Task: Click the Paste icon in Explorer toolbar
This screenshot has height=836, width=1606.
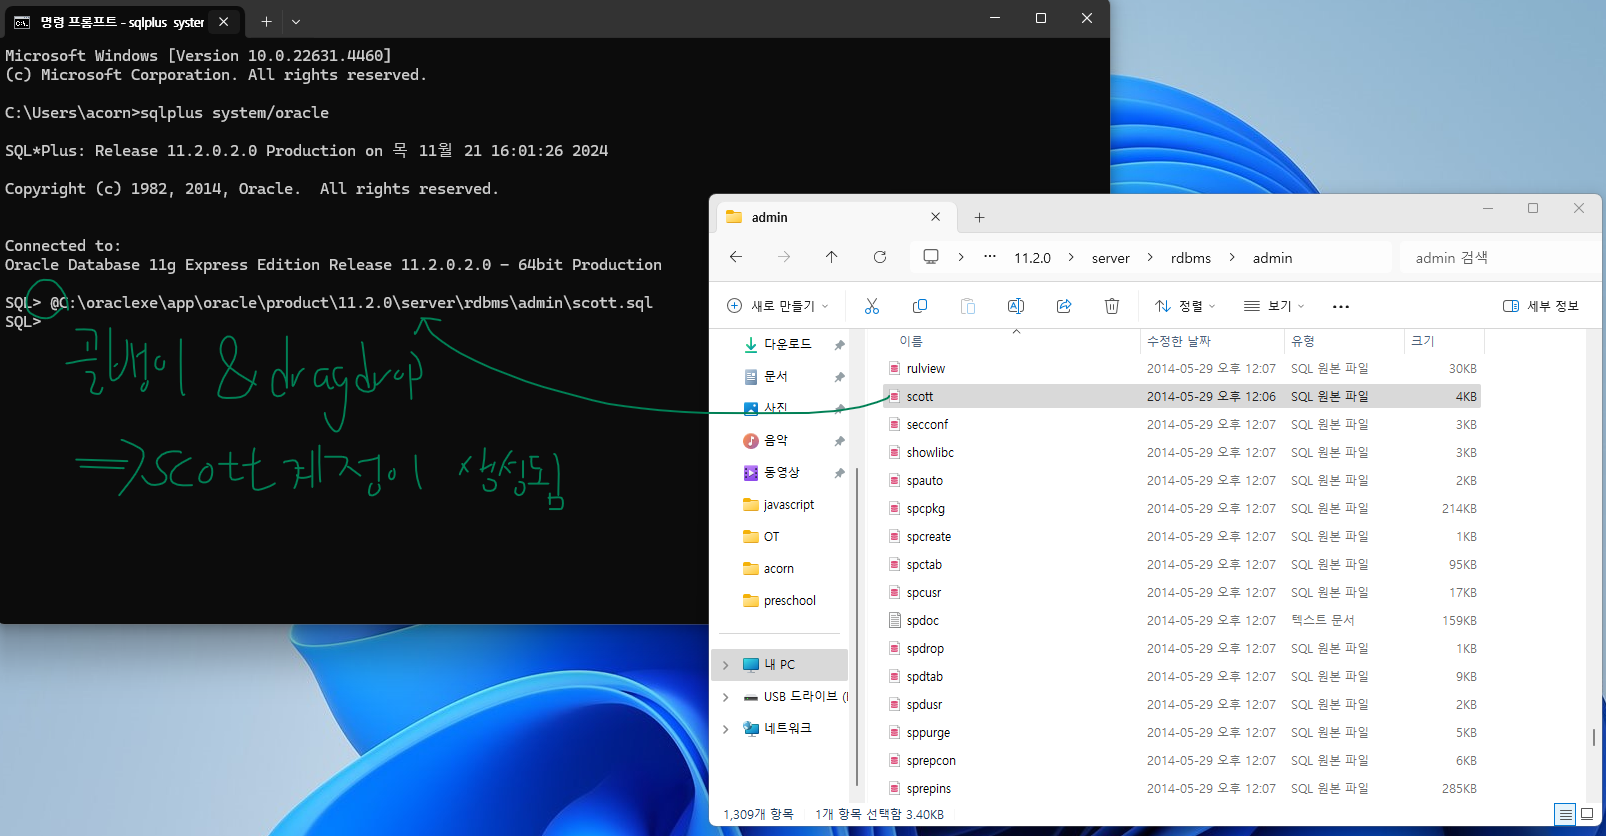Action: point(968,306)
